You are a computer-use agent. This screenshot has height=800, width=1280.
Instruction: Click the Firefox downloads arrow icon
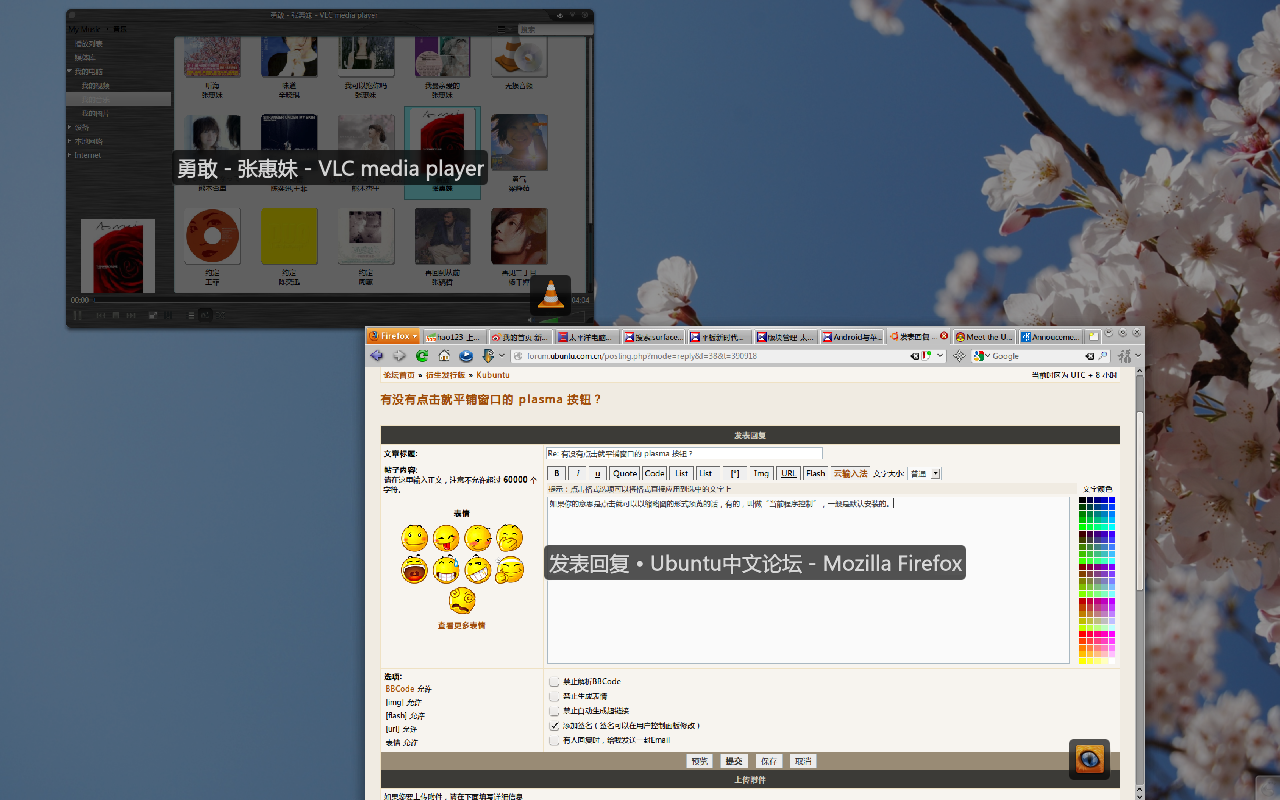click(489, 356)
